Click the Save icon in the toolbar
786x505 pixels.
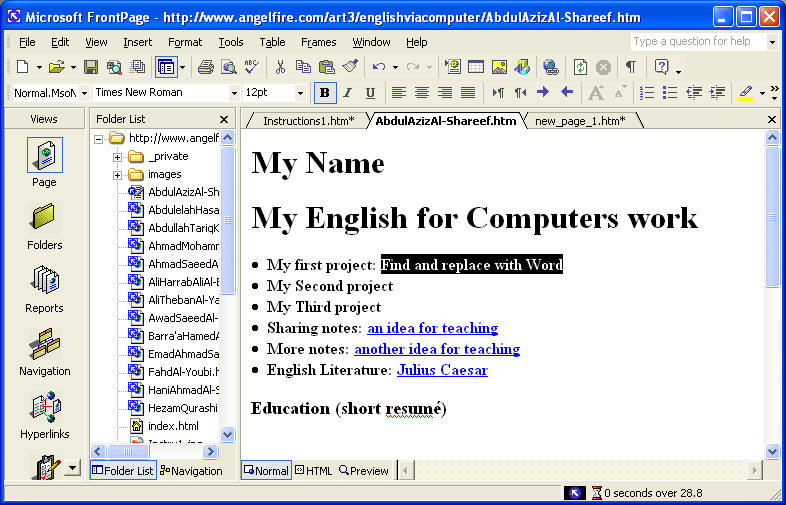(x=91, y=67)
